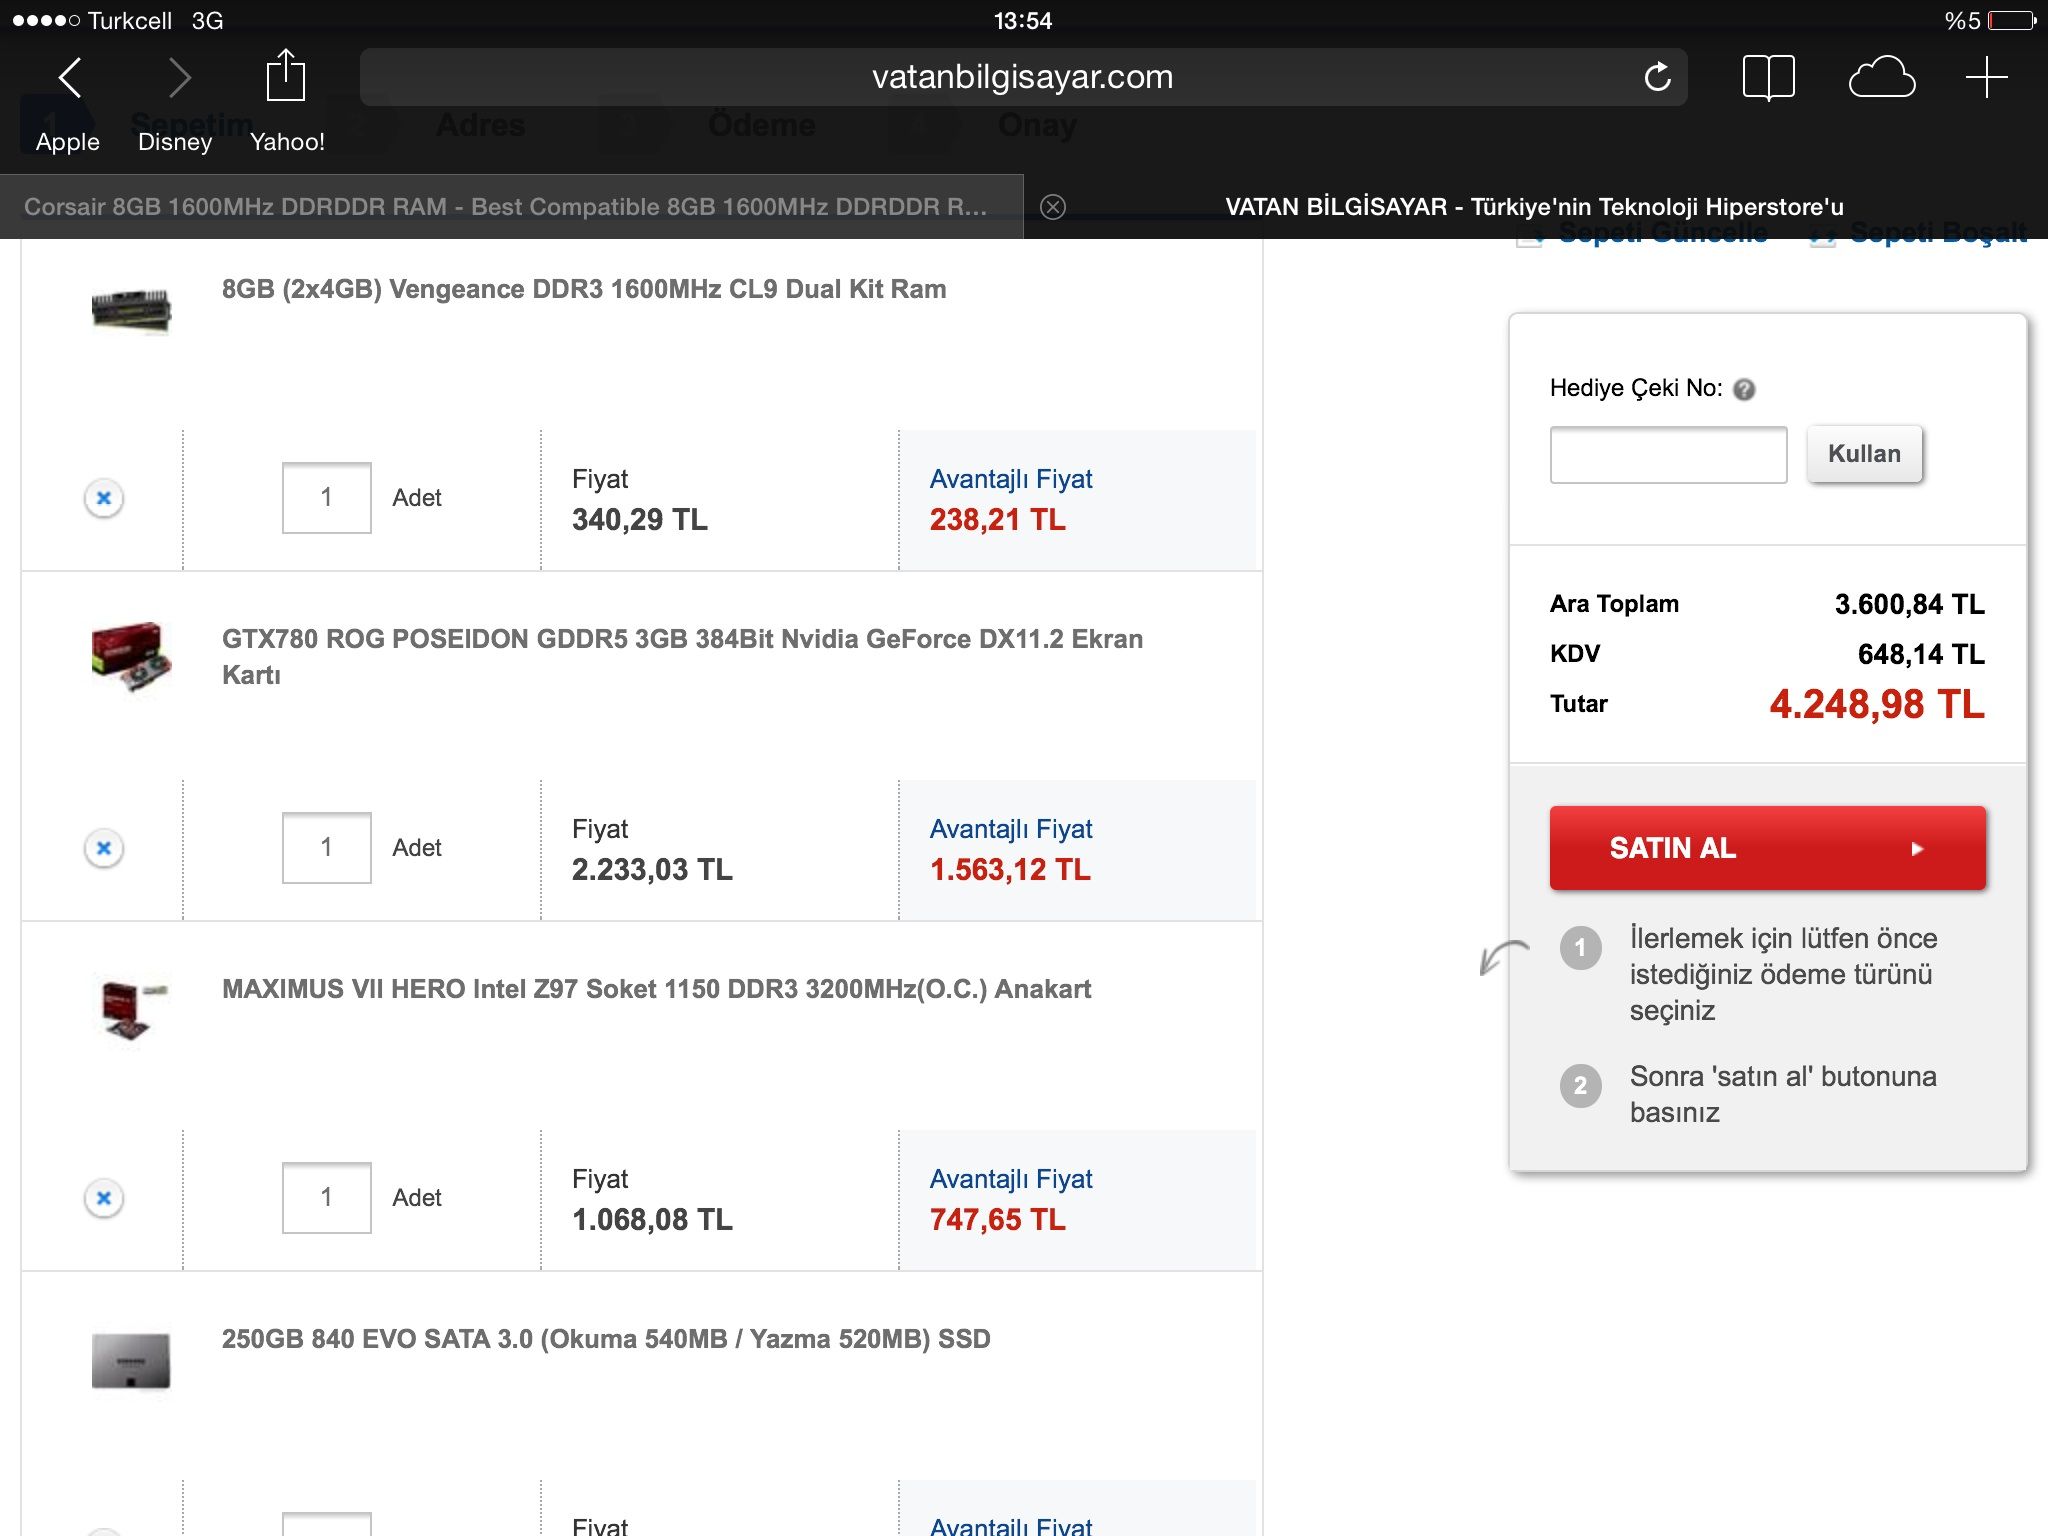Switch to the VATAN BİLGİSAYAR tab

coord(1534,207)
